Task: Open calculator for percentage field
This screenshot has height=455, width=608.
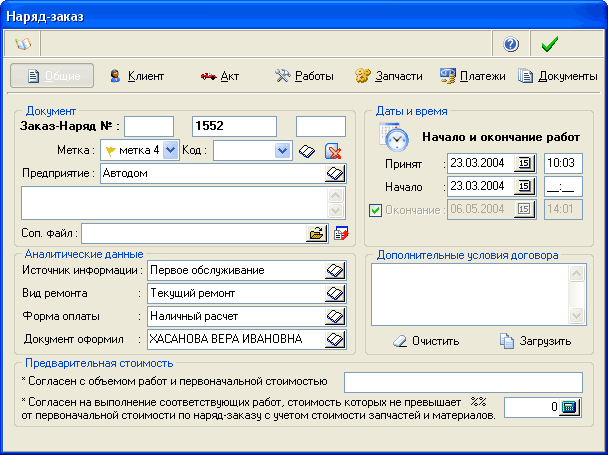Action: tap(570, 407)
